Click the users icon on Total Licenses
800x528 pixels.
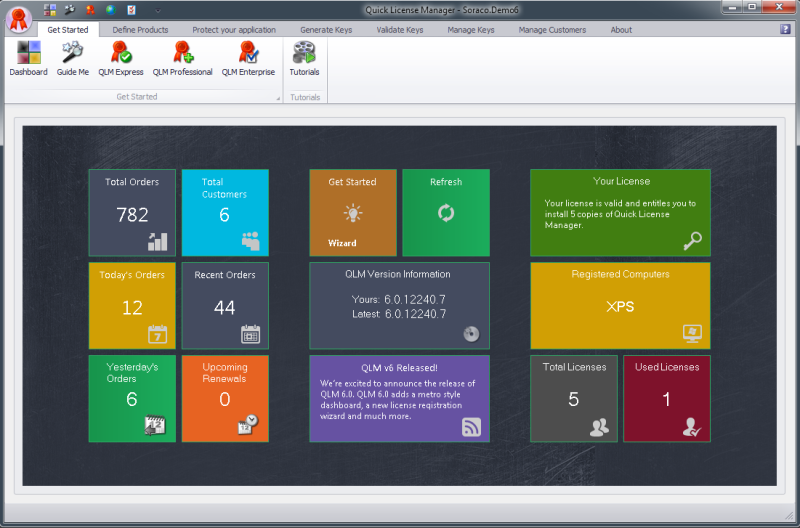click(599, 428)
